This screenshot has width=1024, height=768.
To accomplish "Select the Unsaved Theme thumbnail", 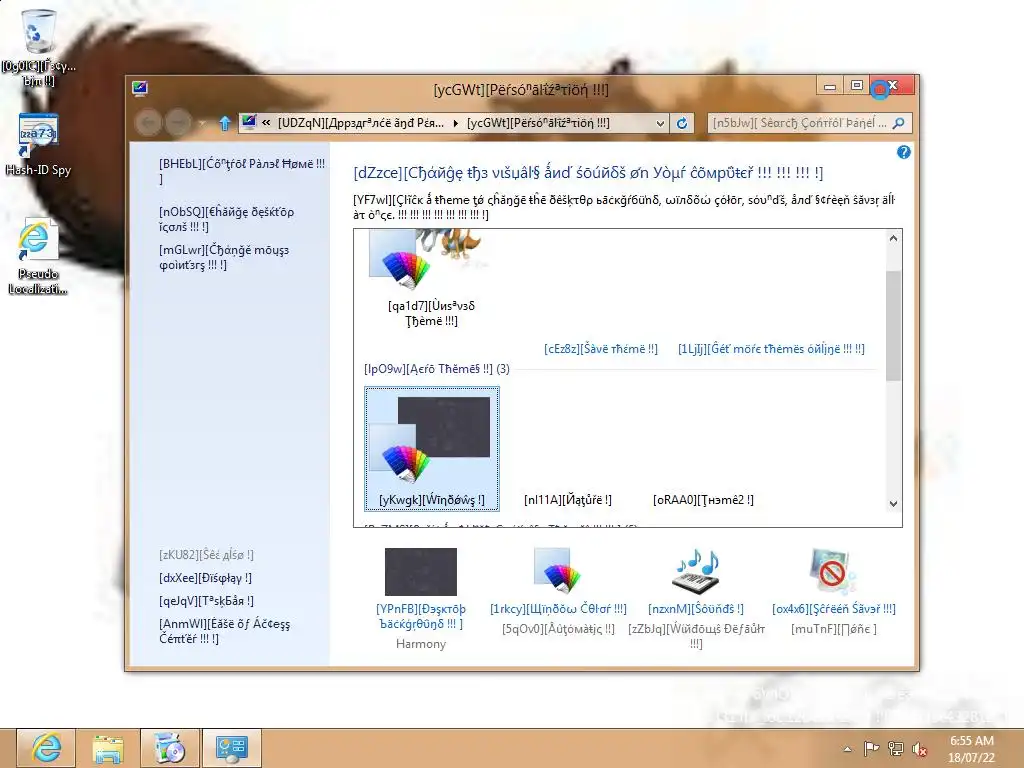I will coord(431,280).
